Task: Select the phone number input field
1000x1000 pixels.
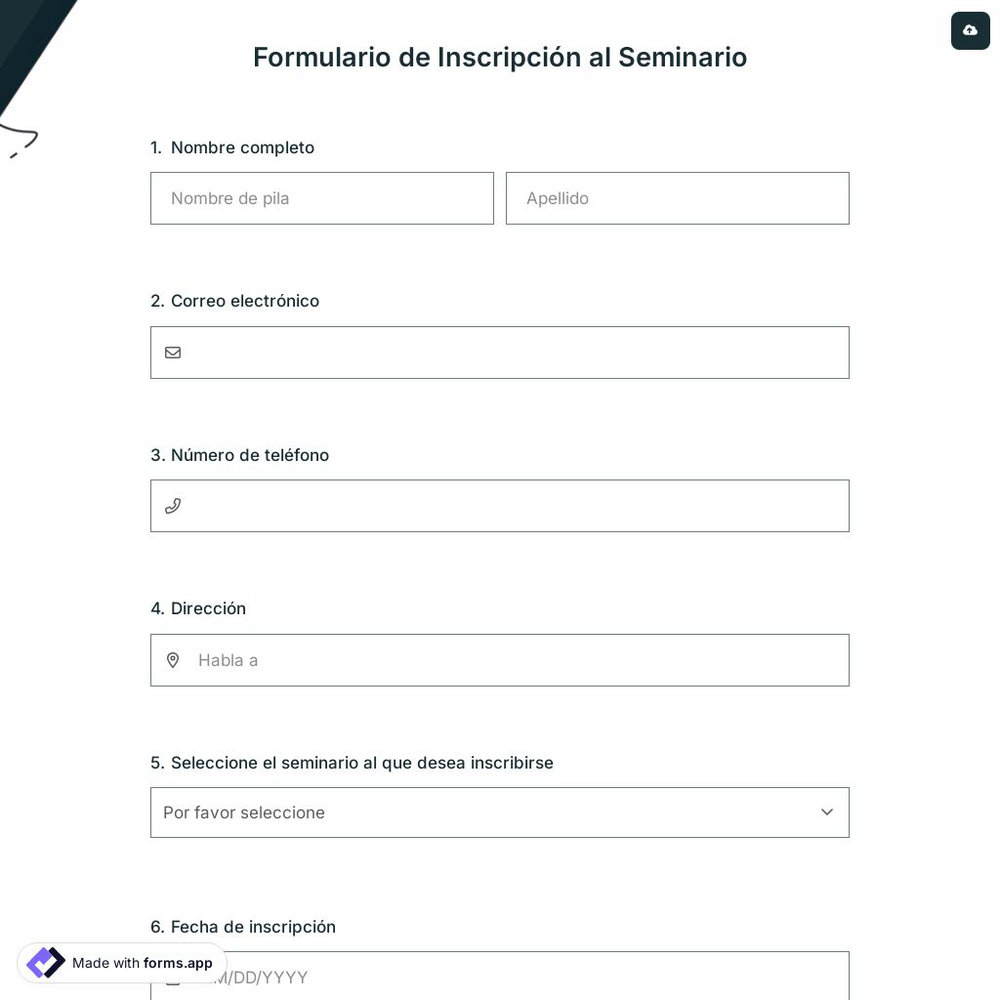Action: [500, 505]
